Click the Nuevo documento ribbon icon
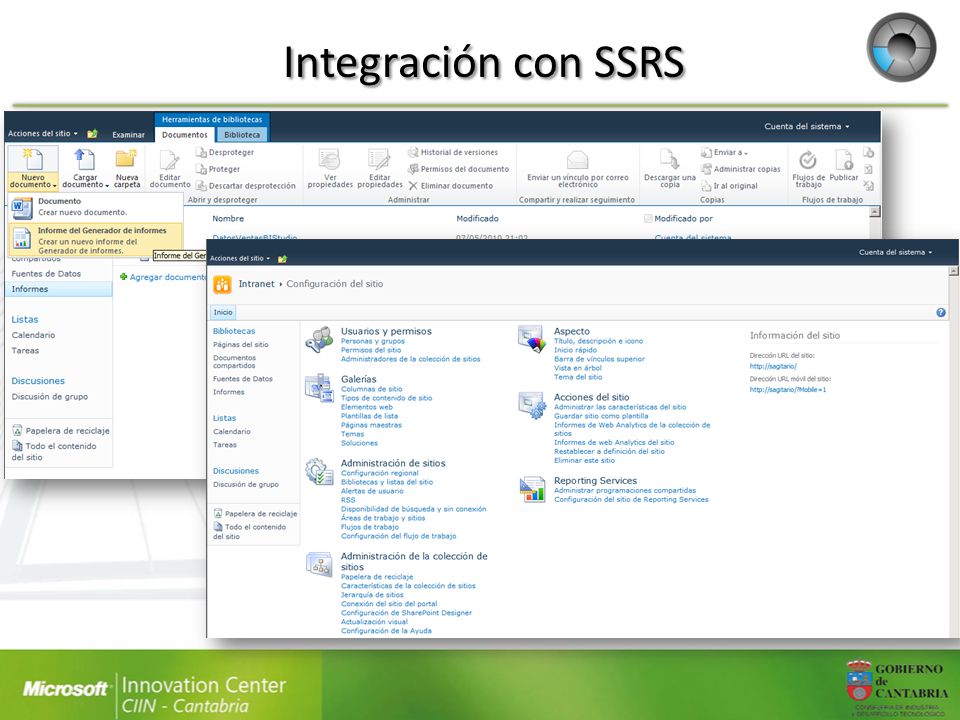The width and height of the screenshot is (960, 720). [32, 159]
